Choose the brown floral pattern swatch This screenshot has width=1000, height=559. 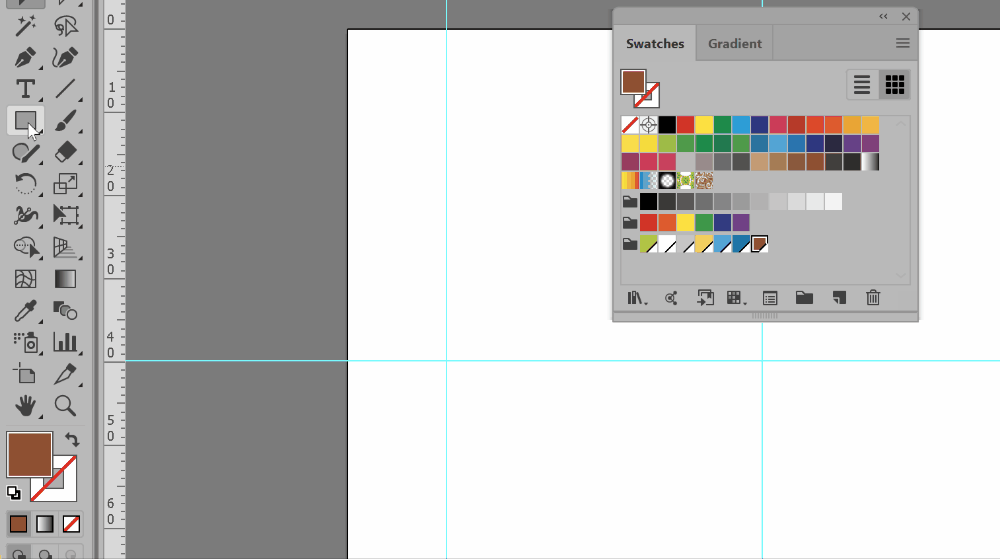[704, 180]
